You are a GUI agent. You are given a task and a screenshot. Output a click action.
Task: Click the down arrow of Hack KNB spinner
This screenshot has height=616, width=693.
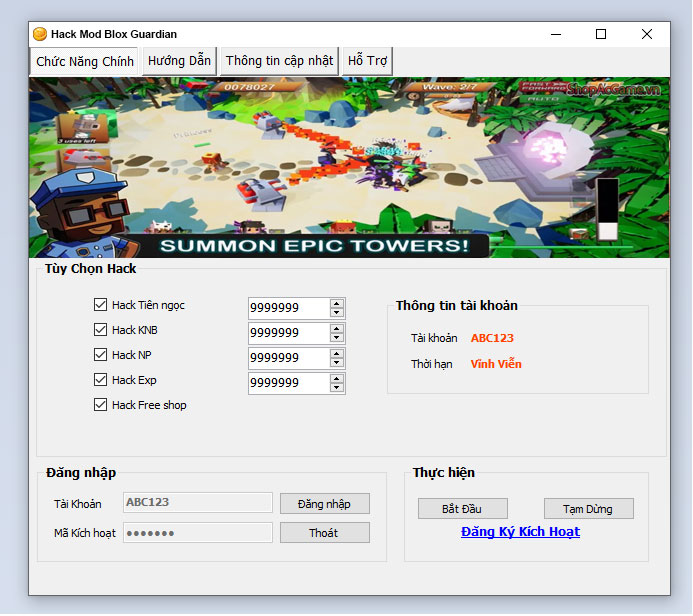click(x=337, y=338)
